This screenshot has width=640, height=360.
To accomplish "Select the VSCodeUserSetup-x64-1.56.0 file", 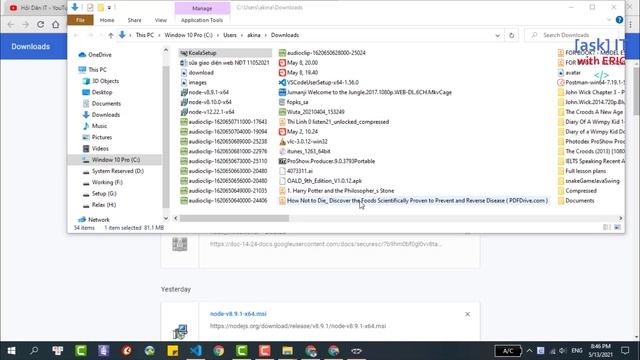I will (322, 82).
